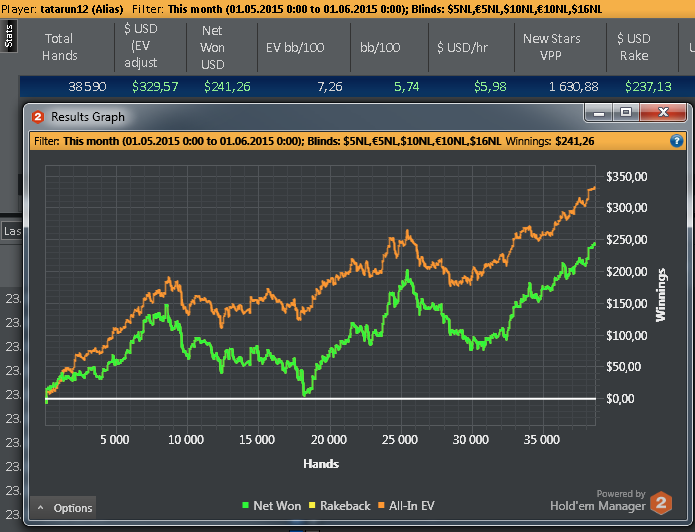Click the Hold'em Manager 2 logo icon

[661, 503]
